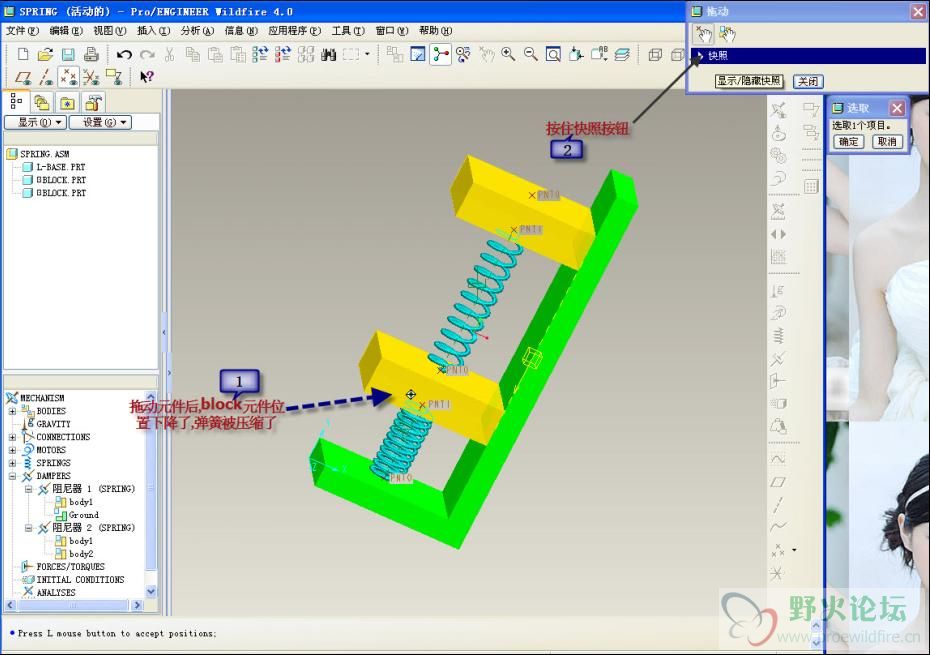Open the 工具(T) menu
The image size is (930, 655).
(x=348, y=31)
